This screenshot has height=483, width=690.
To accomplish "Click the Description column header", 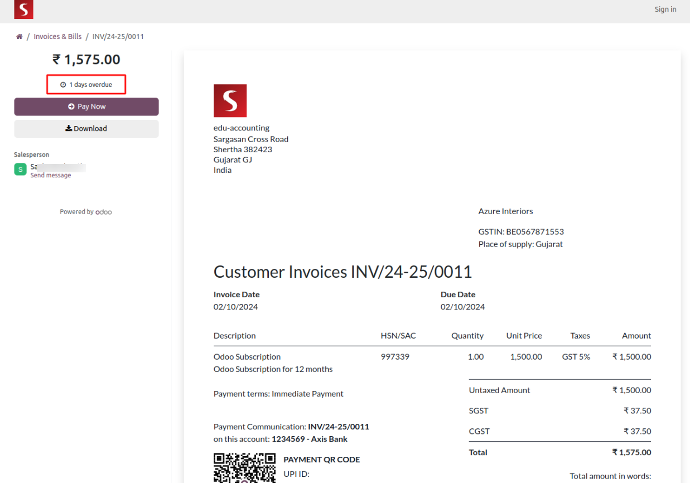I will tap(235, 336).
